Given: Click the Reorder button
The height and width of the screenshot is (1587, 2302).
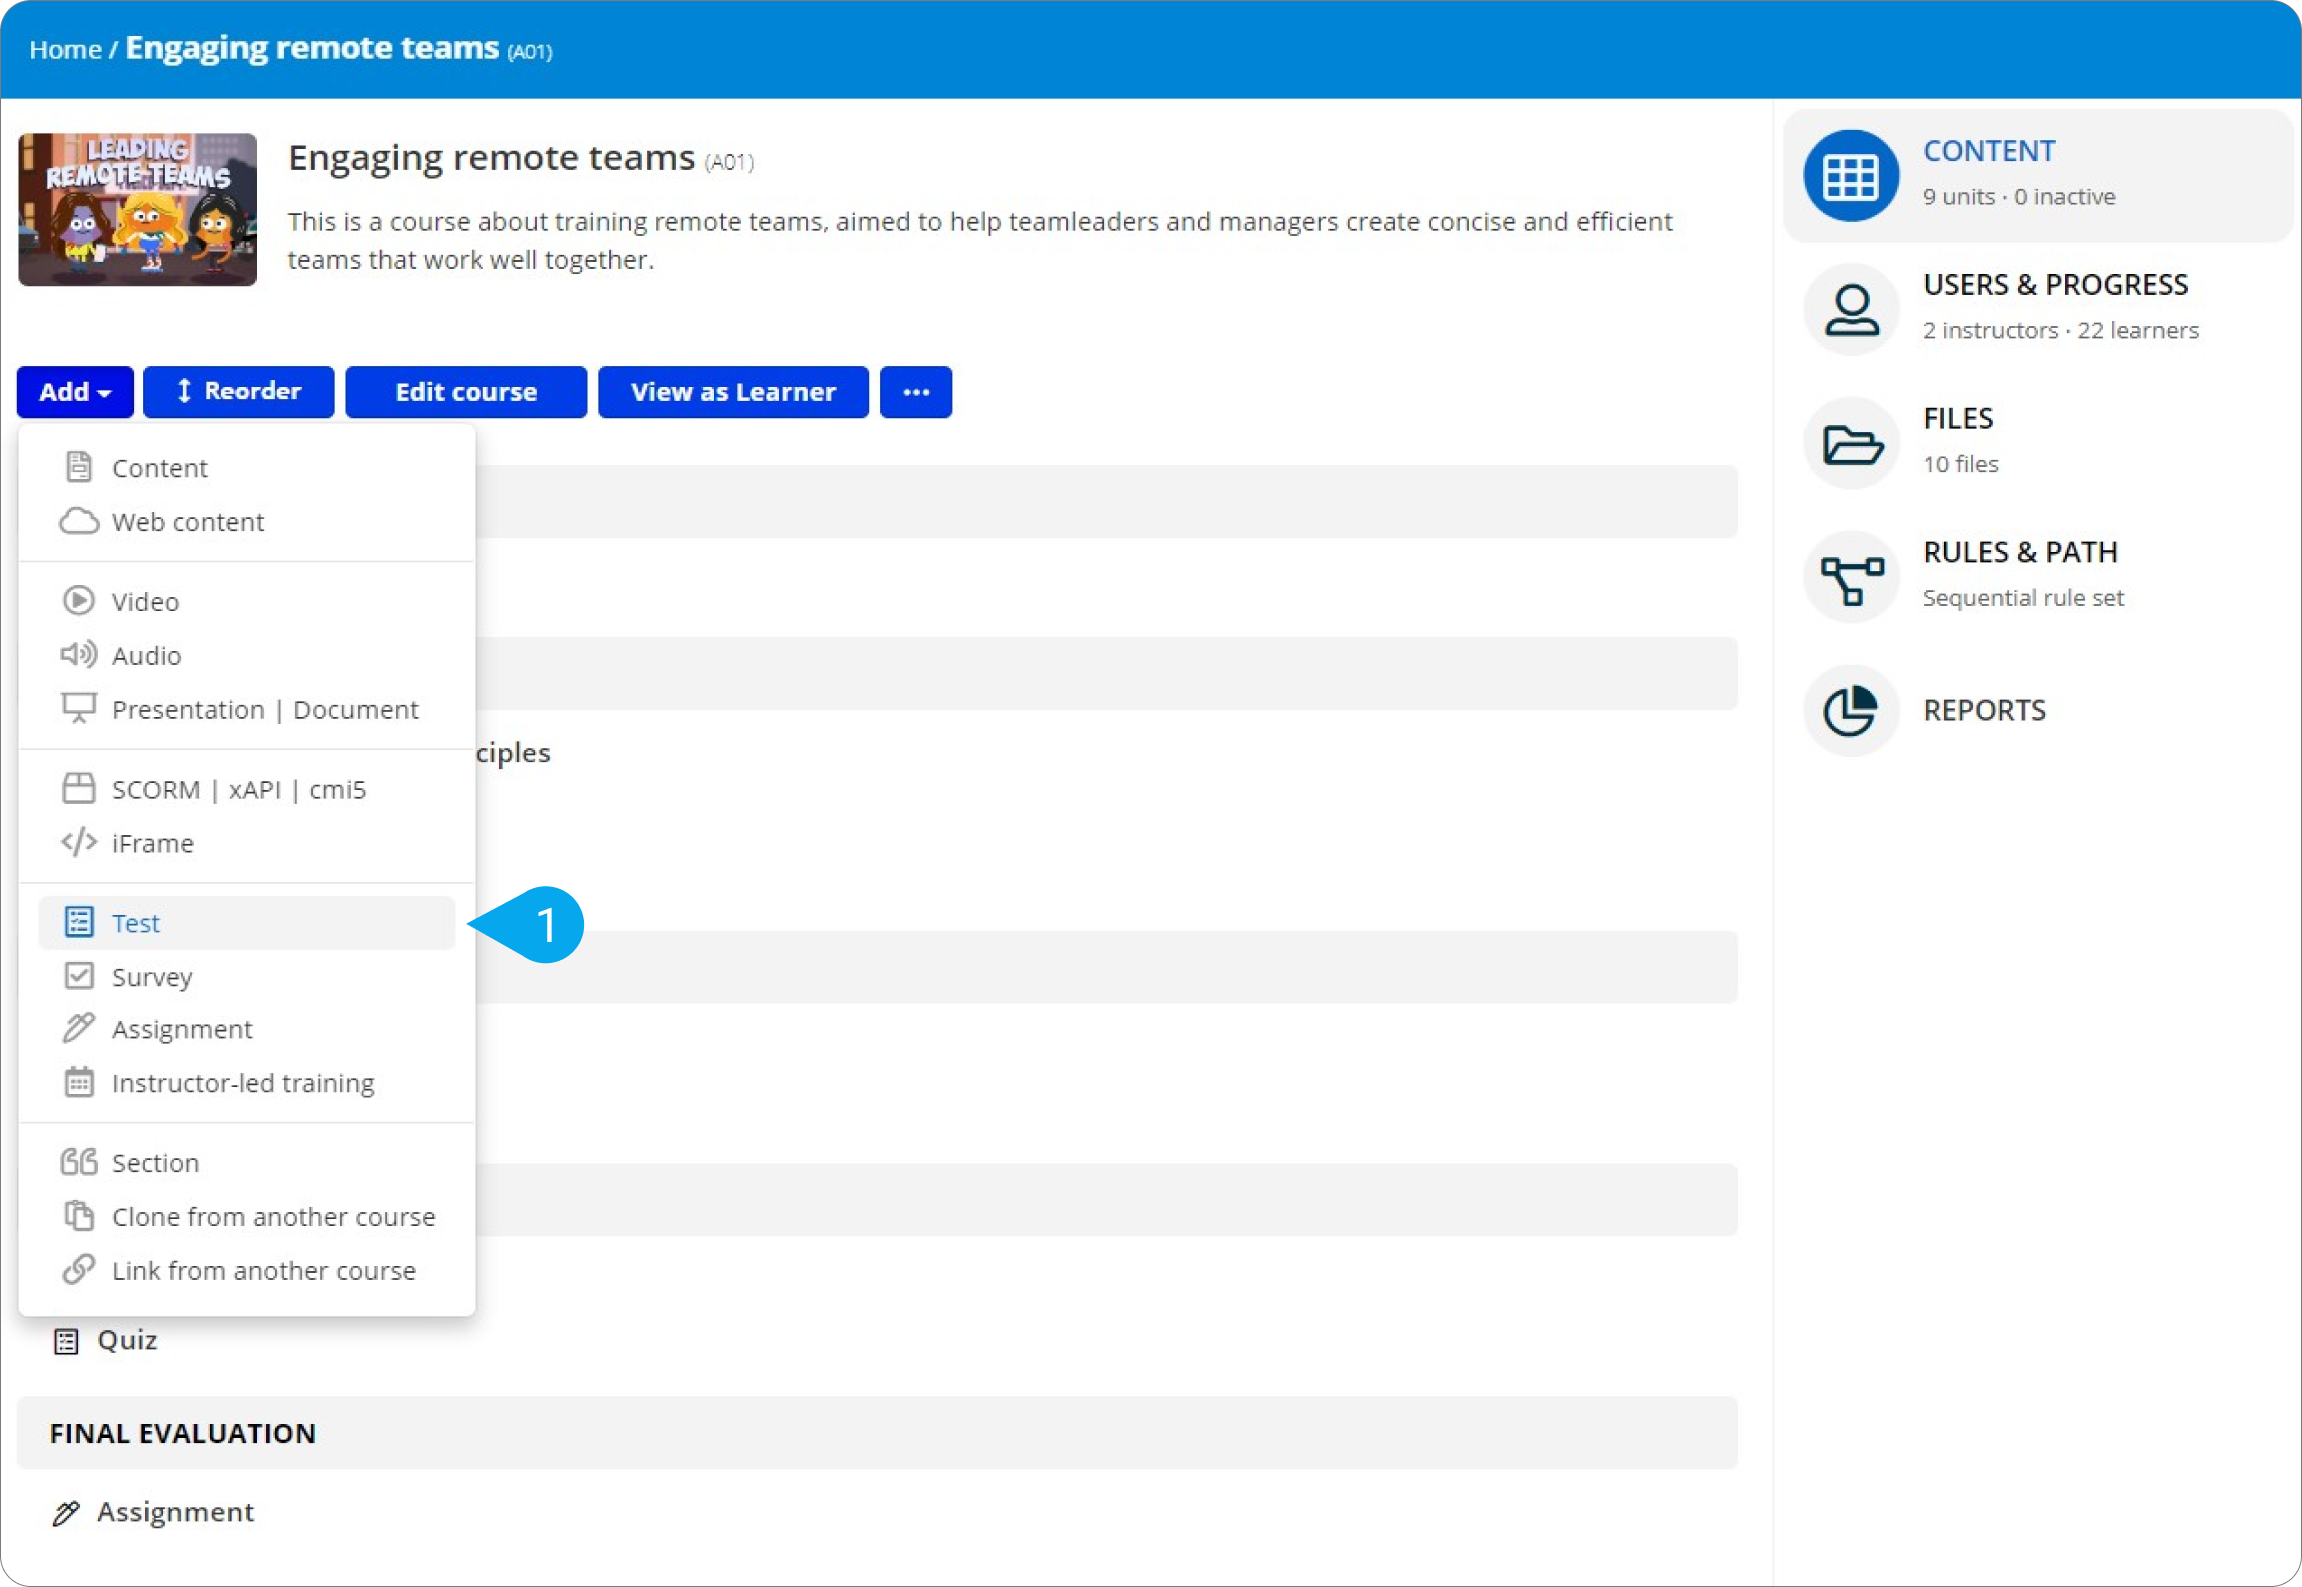Looking at the screenshot, I should [x=238, y=392].
